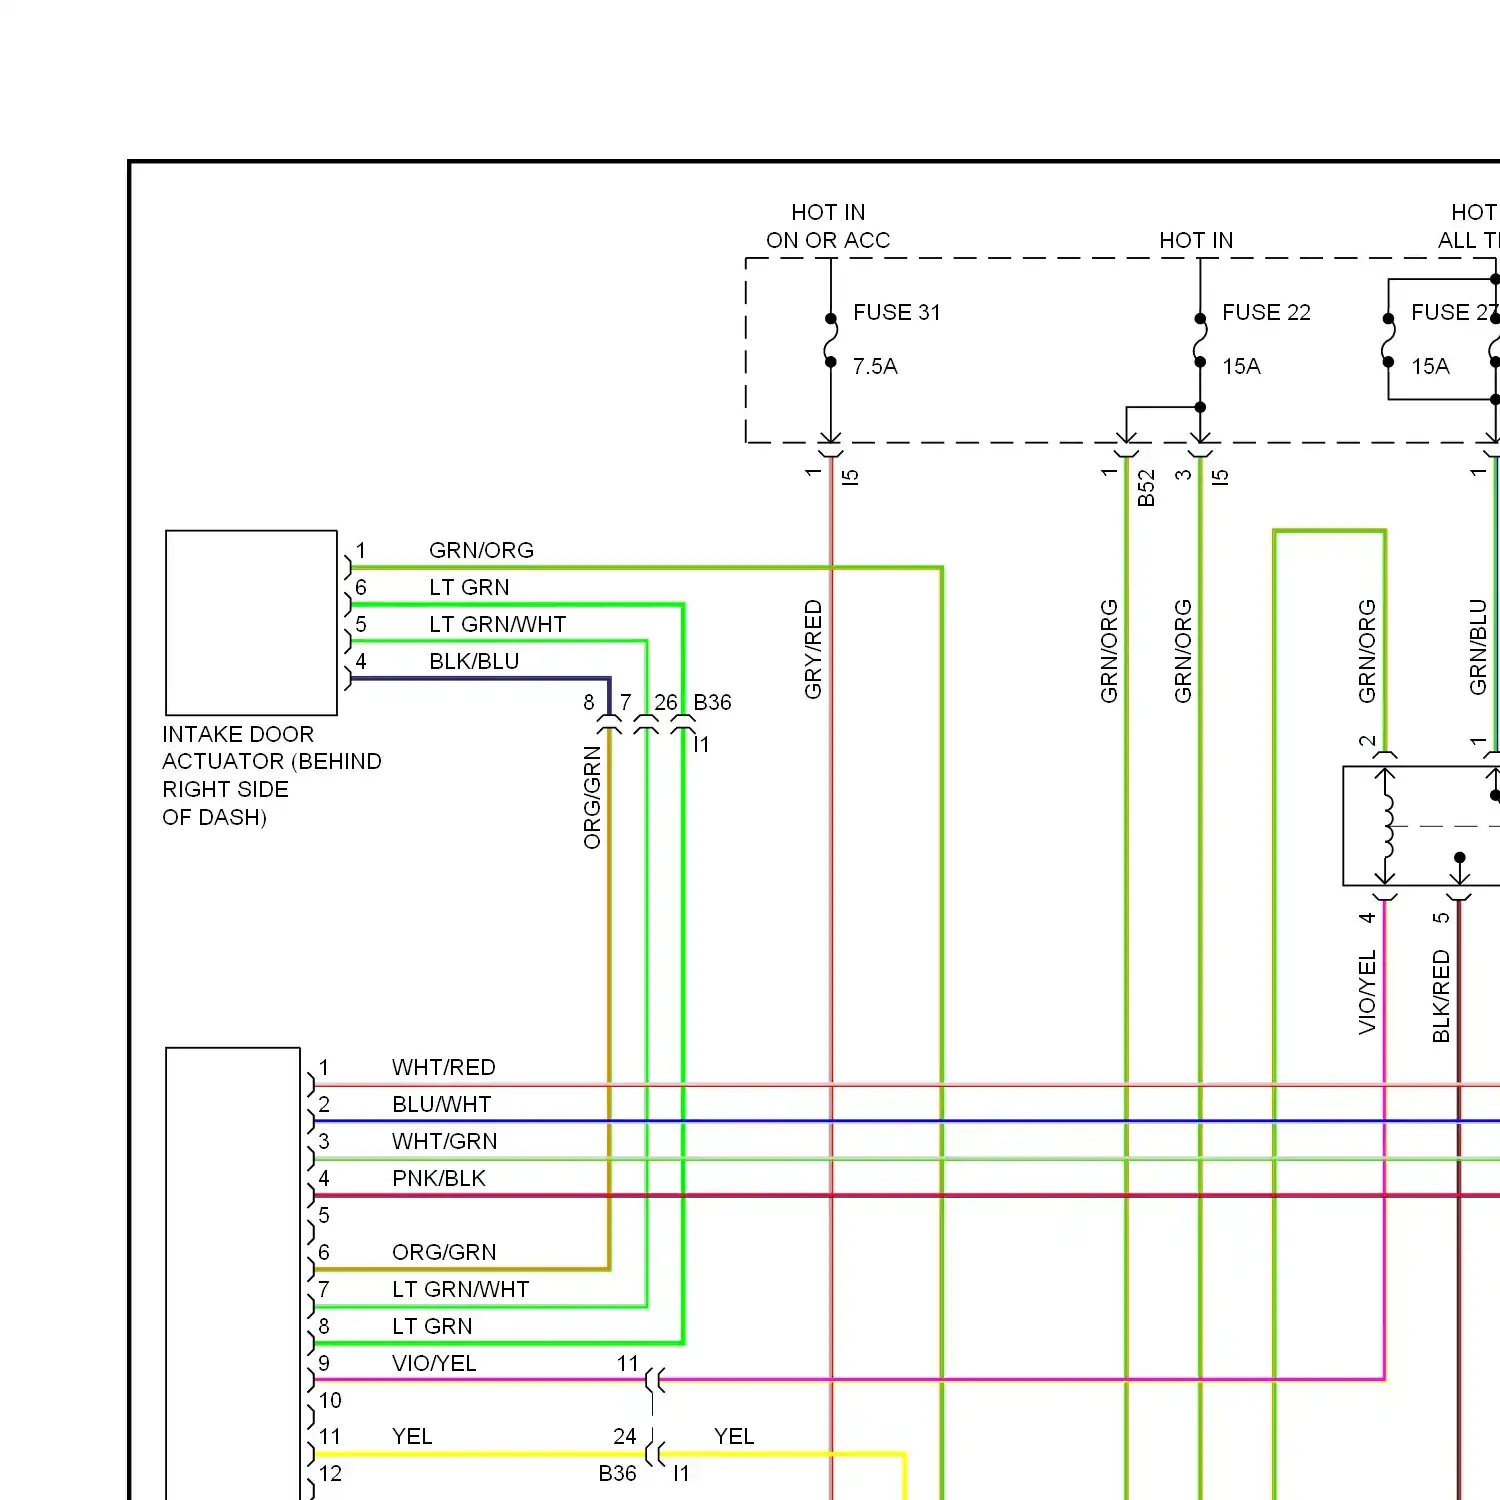Image resolution: width=1500 pixels, height=1500 pixels.
Task: Select the PNK/BLK wire label
Action: point(438,1178)
